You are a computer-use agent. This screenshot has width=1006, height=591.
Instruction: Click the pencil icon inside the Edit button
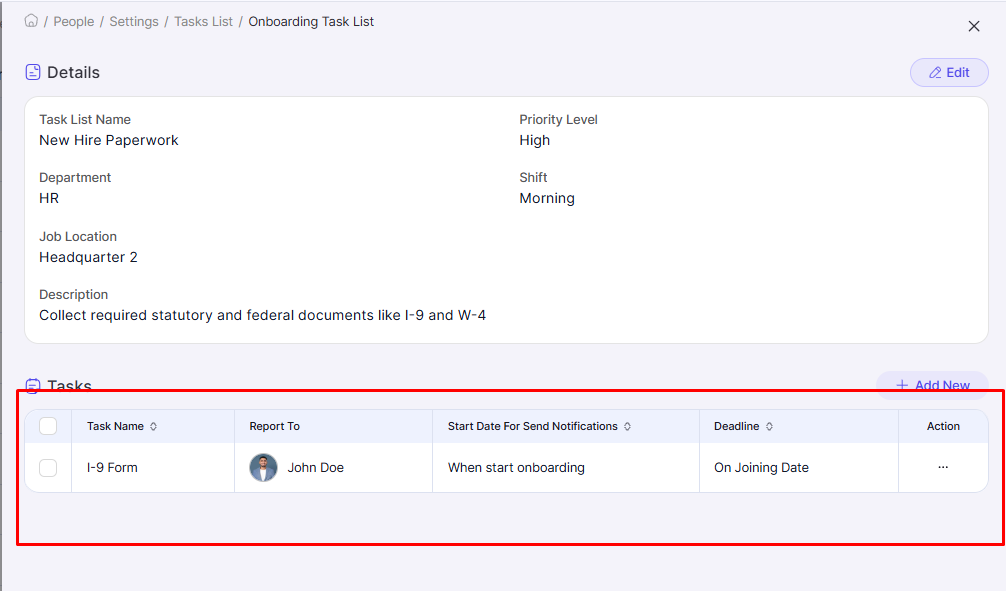pyautogui.click(x=936, y=72)
